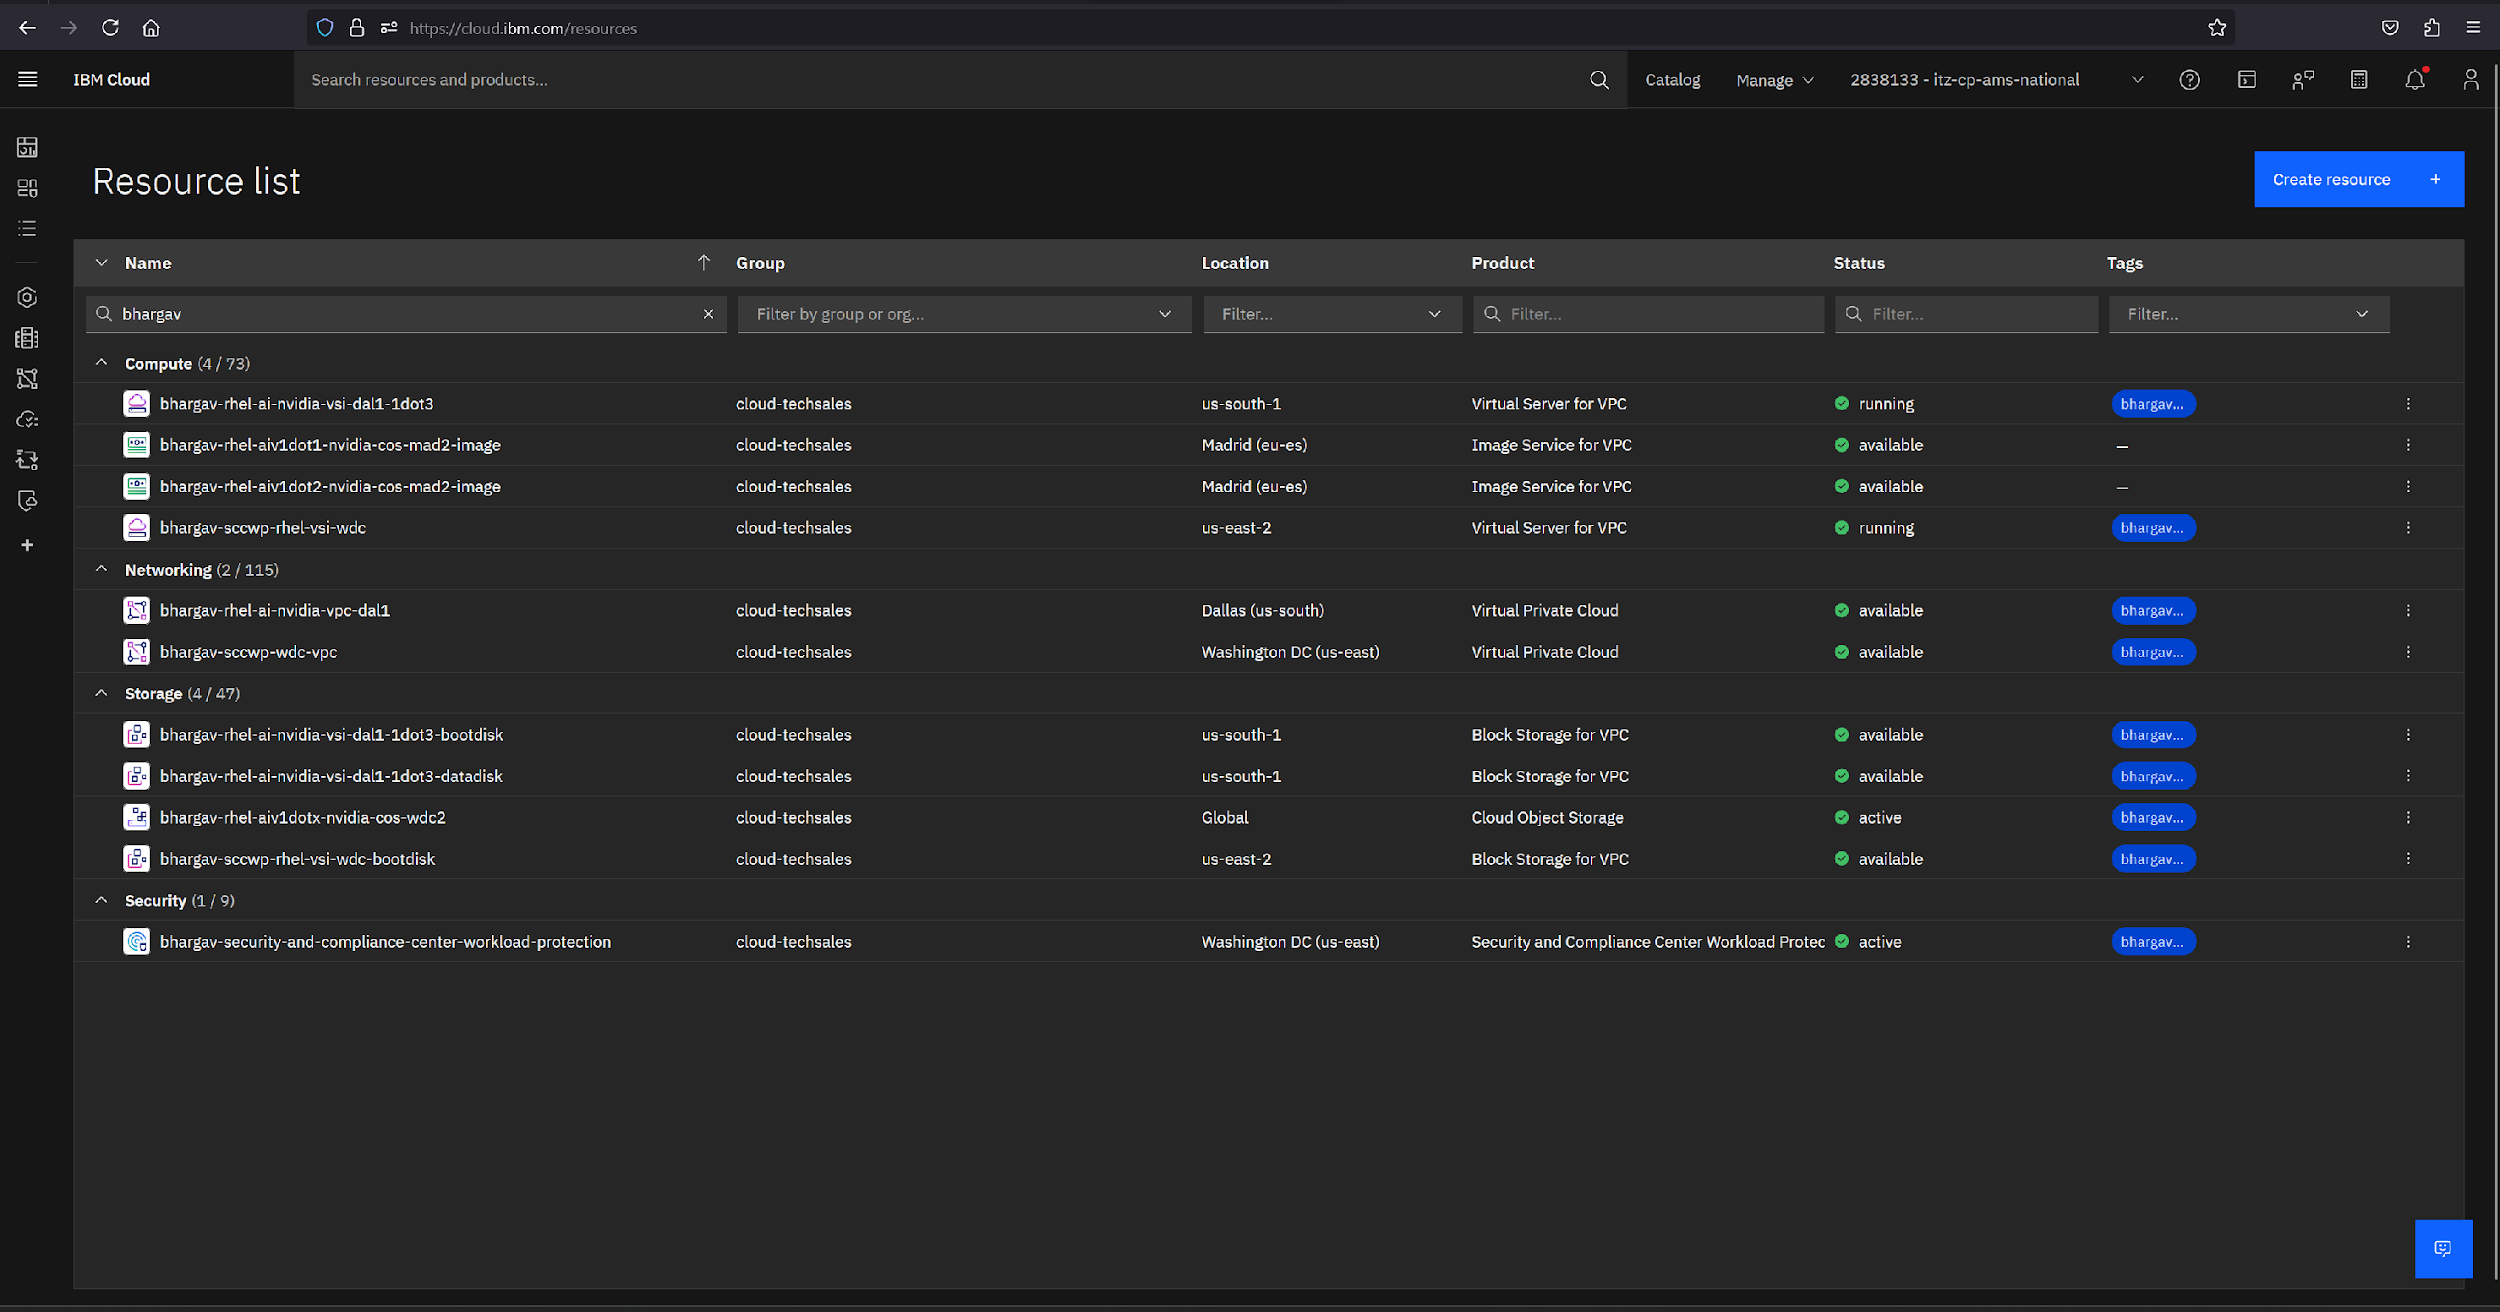Collapse the Networking resource section
Image resolution: width=2500 pixels, height=1312 pixels.
(101, 568)
